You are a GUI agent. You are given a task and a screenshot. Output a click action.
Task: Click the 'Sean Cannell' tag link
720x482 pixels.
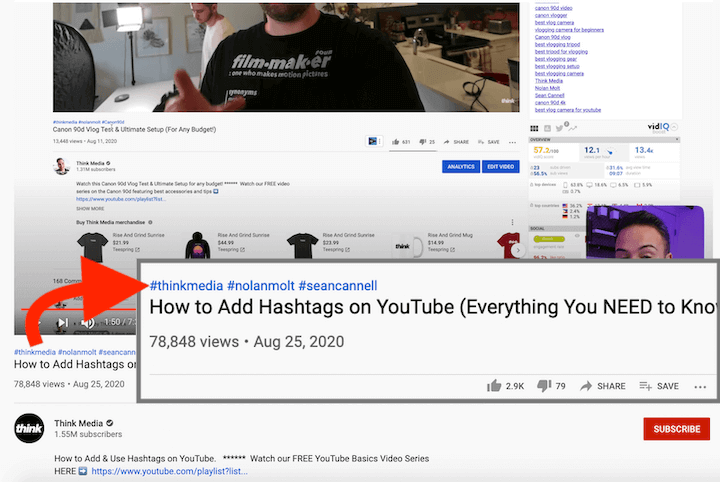(x=550, y=95)
